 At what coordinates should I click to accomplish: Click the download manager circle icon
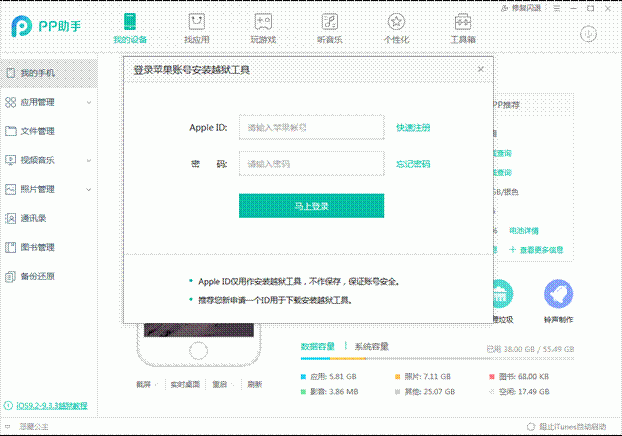[x=588, y=34]
